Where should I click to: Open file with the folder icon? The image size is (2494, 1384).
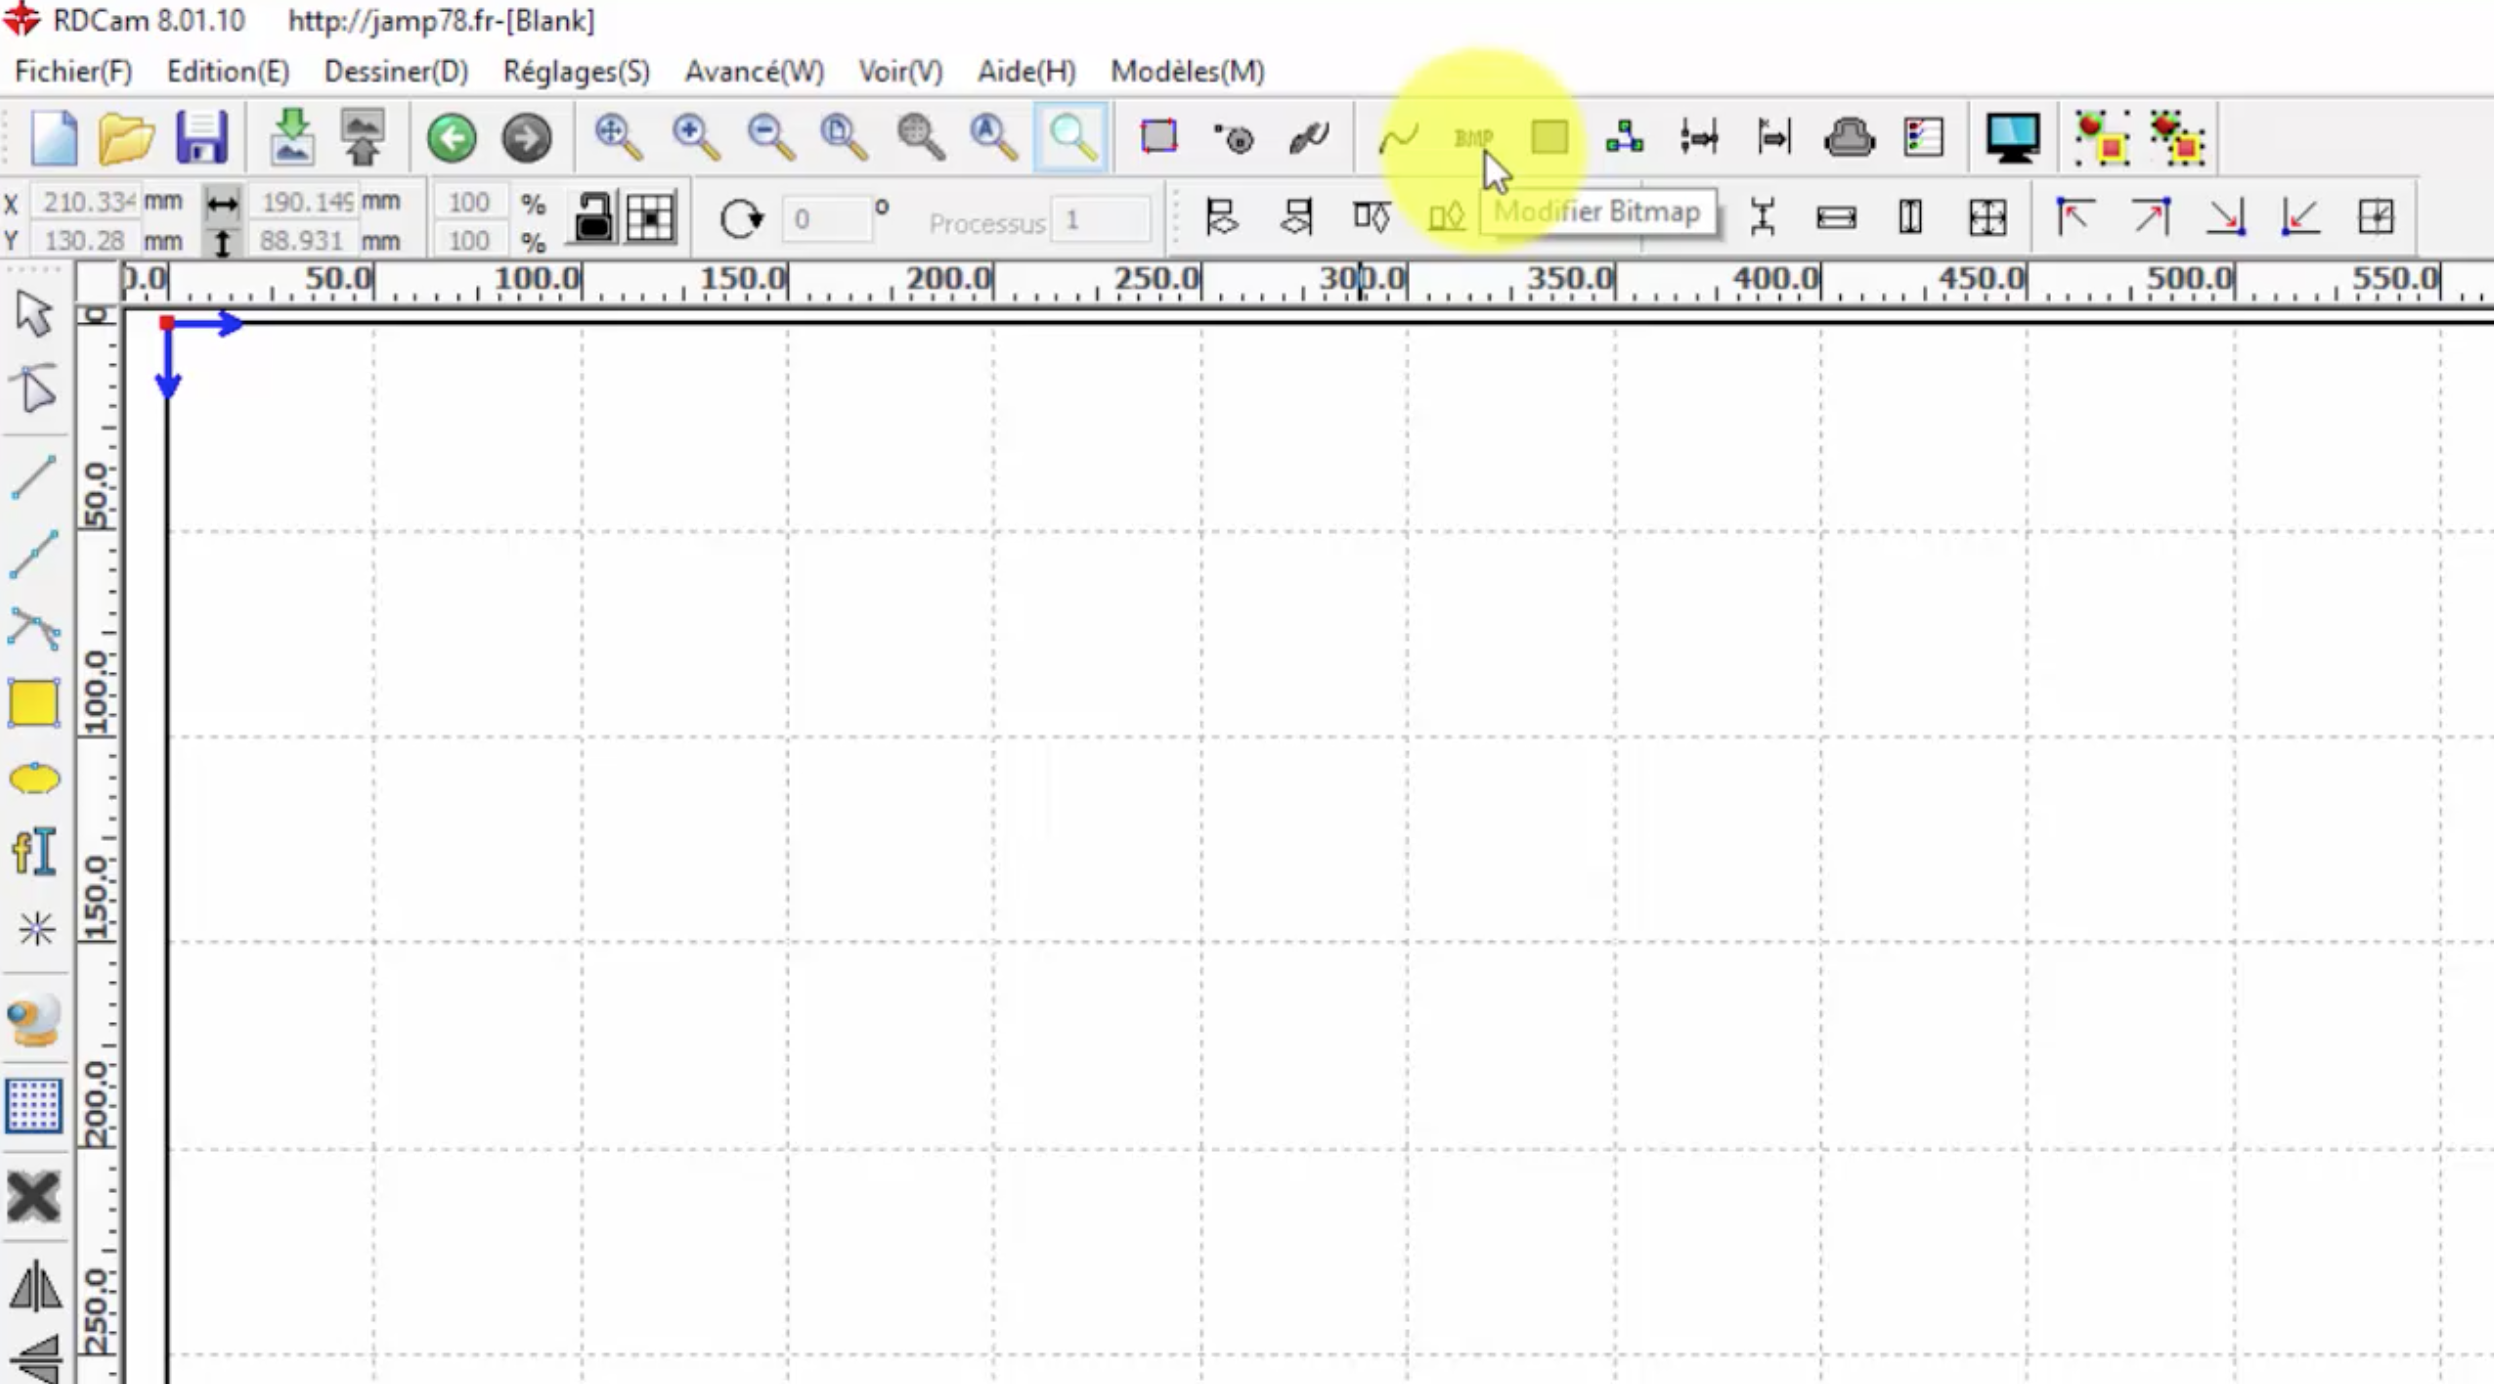pos(126,137)
